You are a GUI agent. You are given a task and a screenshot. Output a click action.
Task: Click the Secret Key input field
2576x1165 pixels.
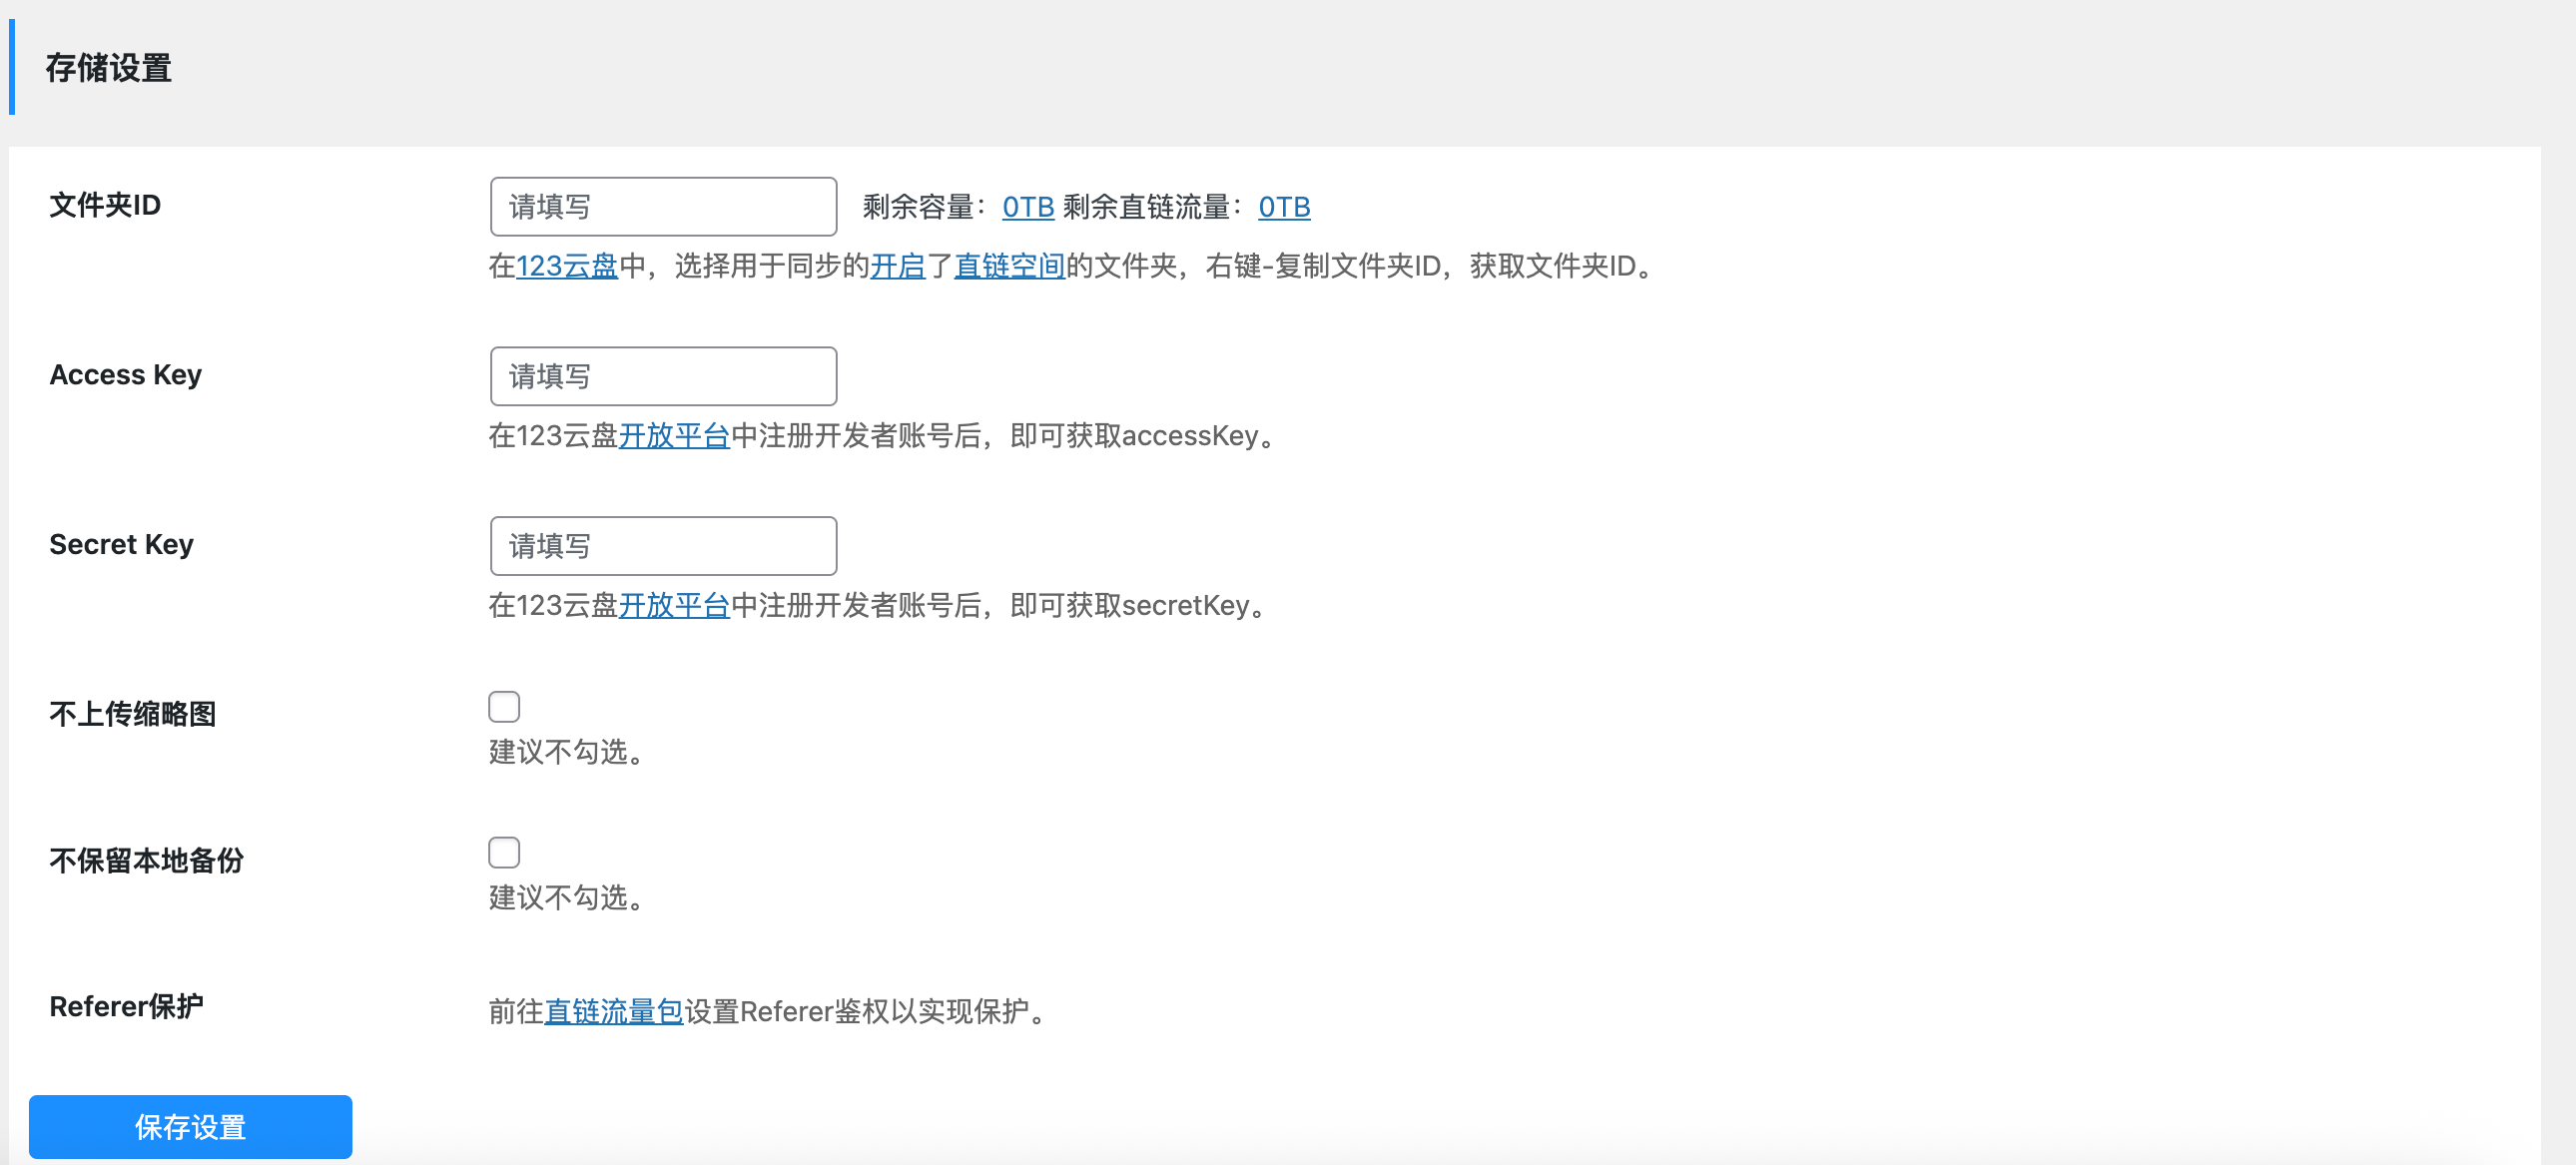(x=663, y=545)
